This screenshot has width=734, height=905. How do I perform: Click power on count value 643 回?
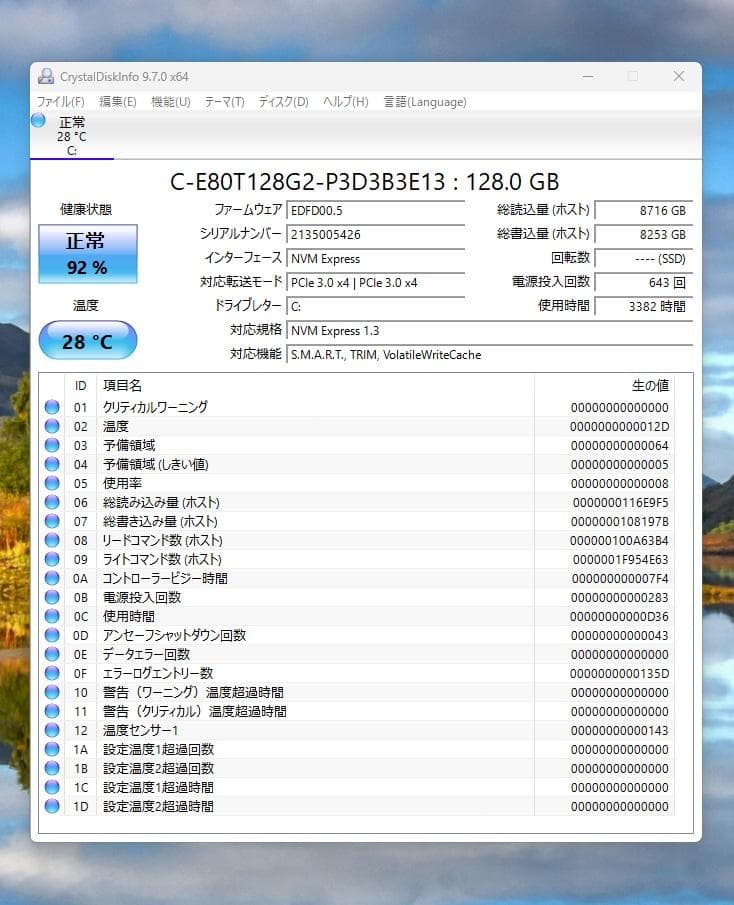643,283
